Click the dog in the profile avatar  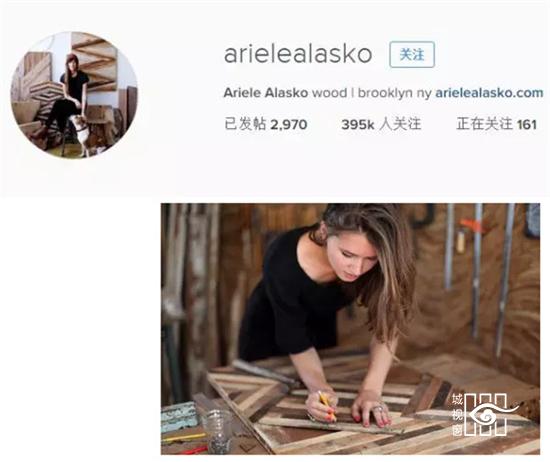(x=80, y=134)
